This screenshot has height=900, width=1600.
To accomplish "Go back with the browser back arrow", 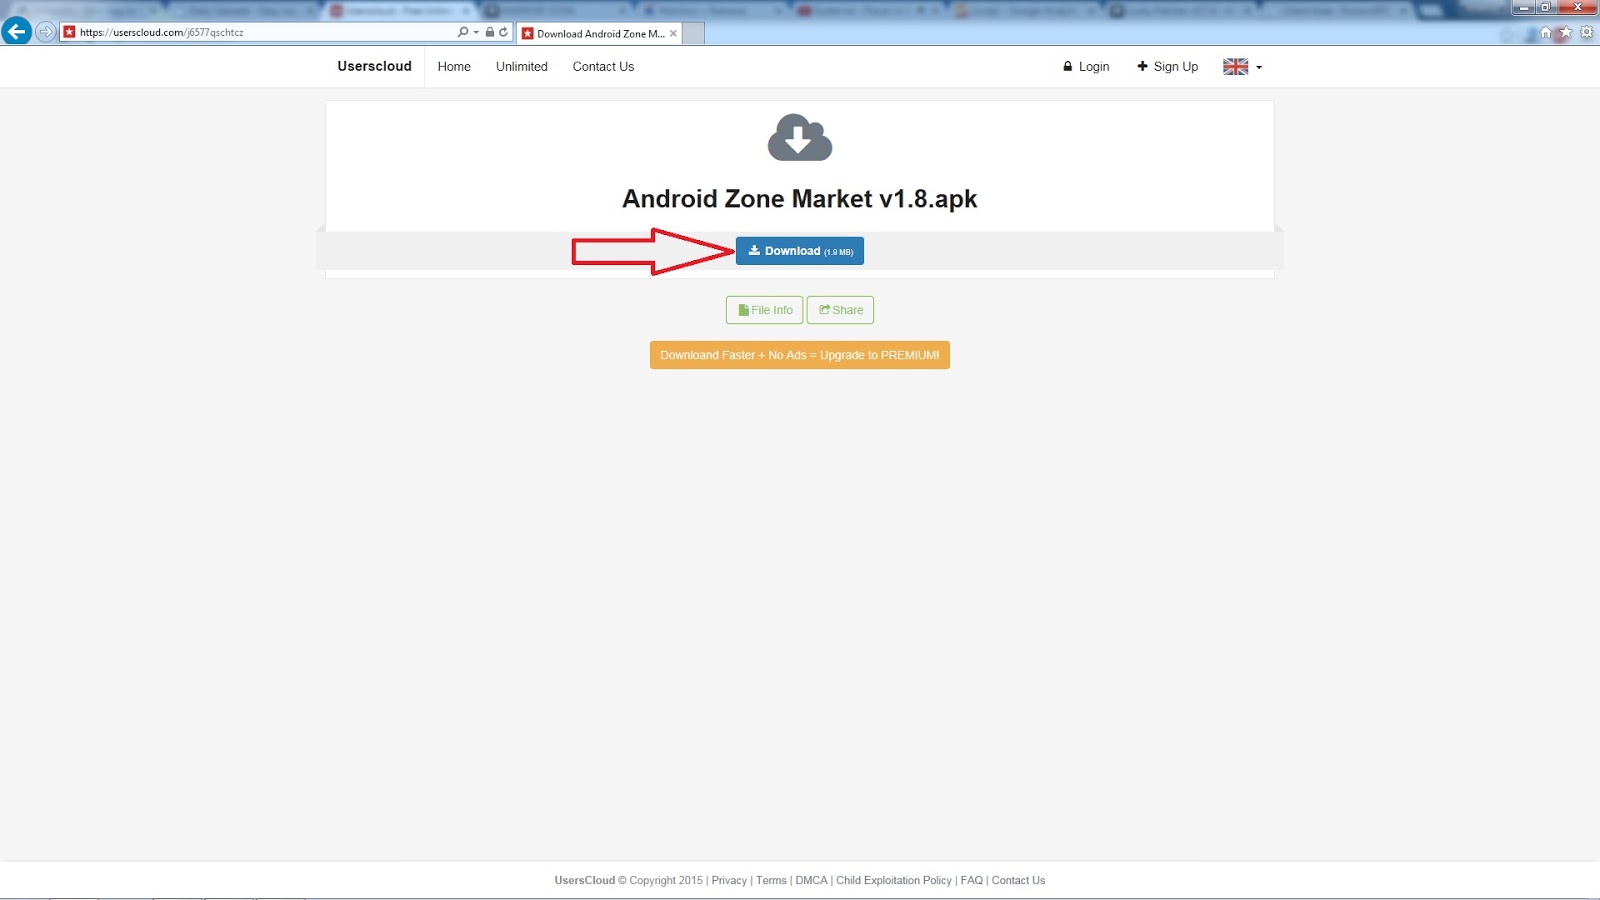I will (x=17, y=31).
